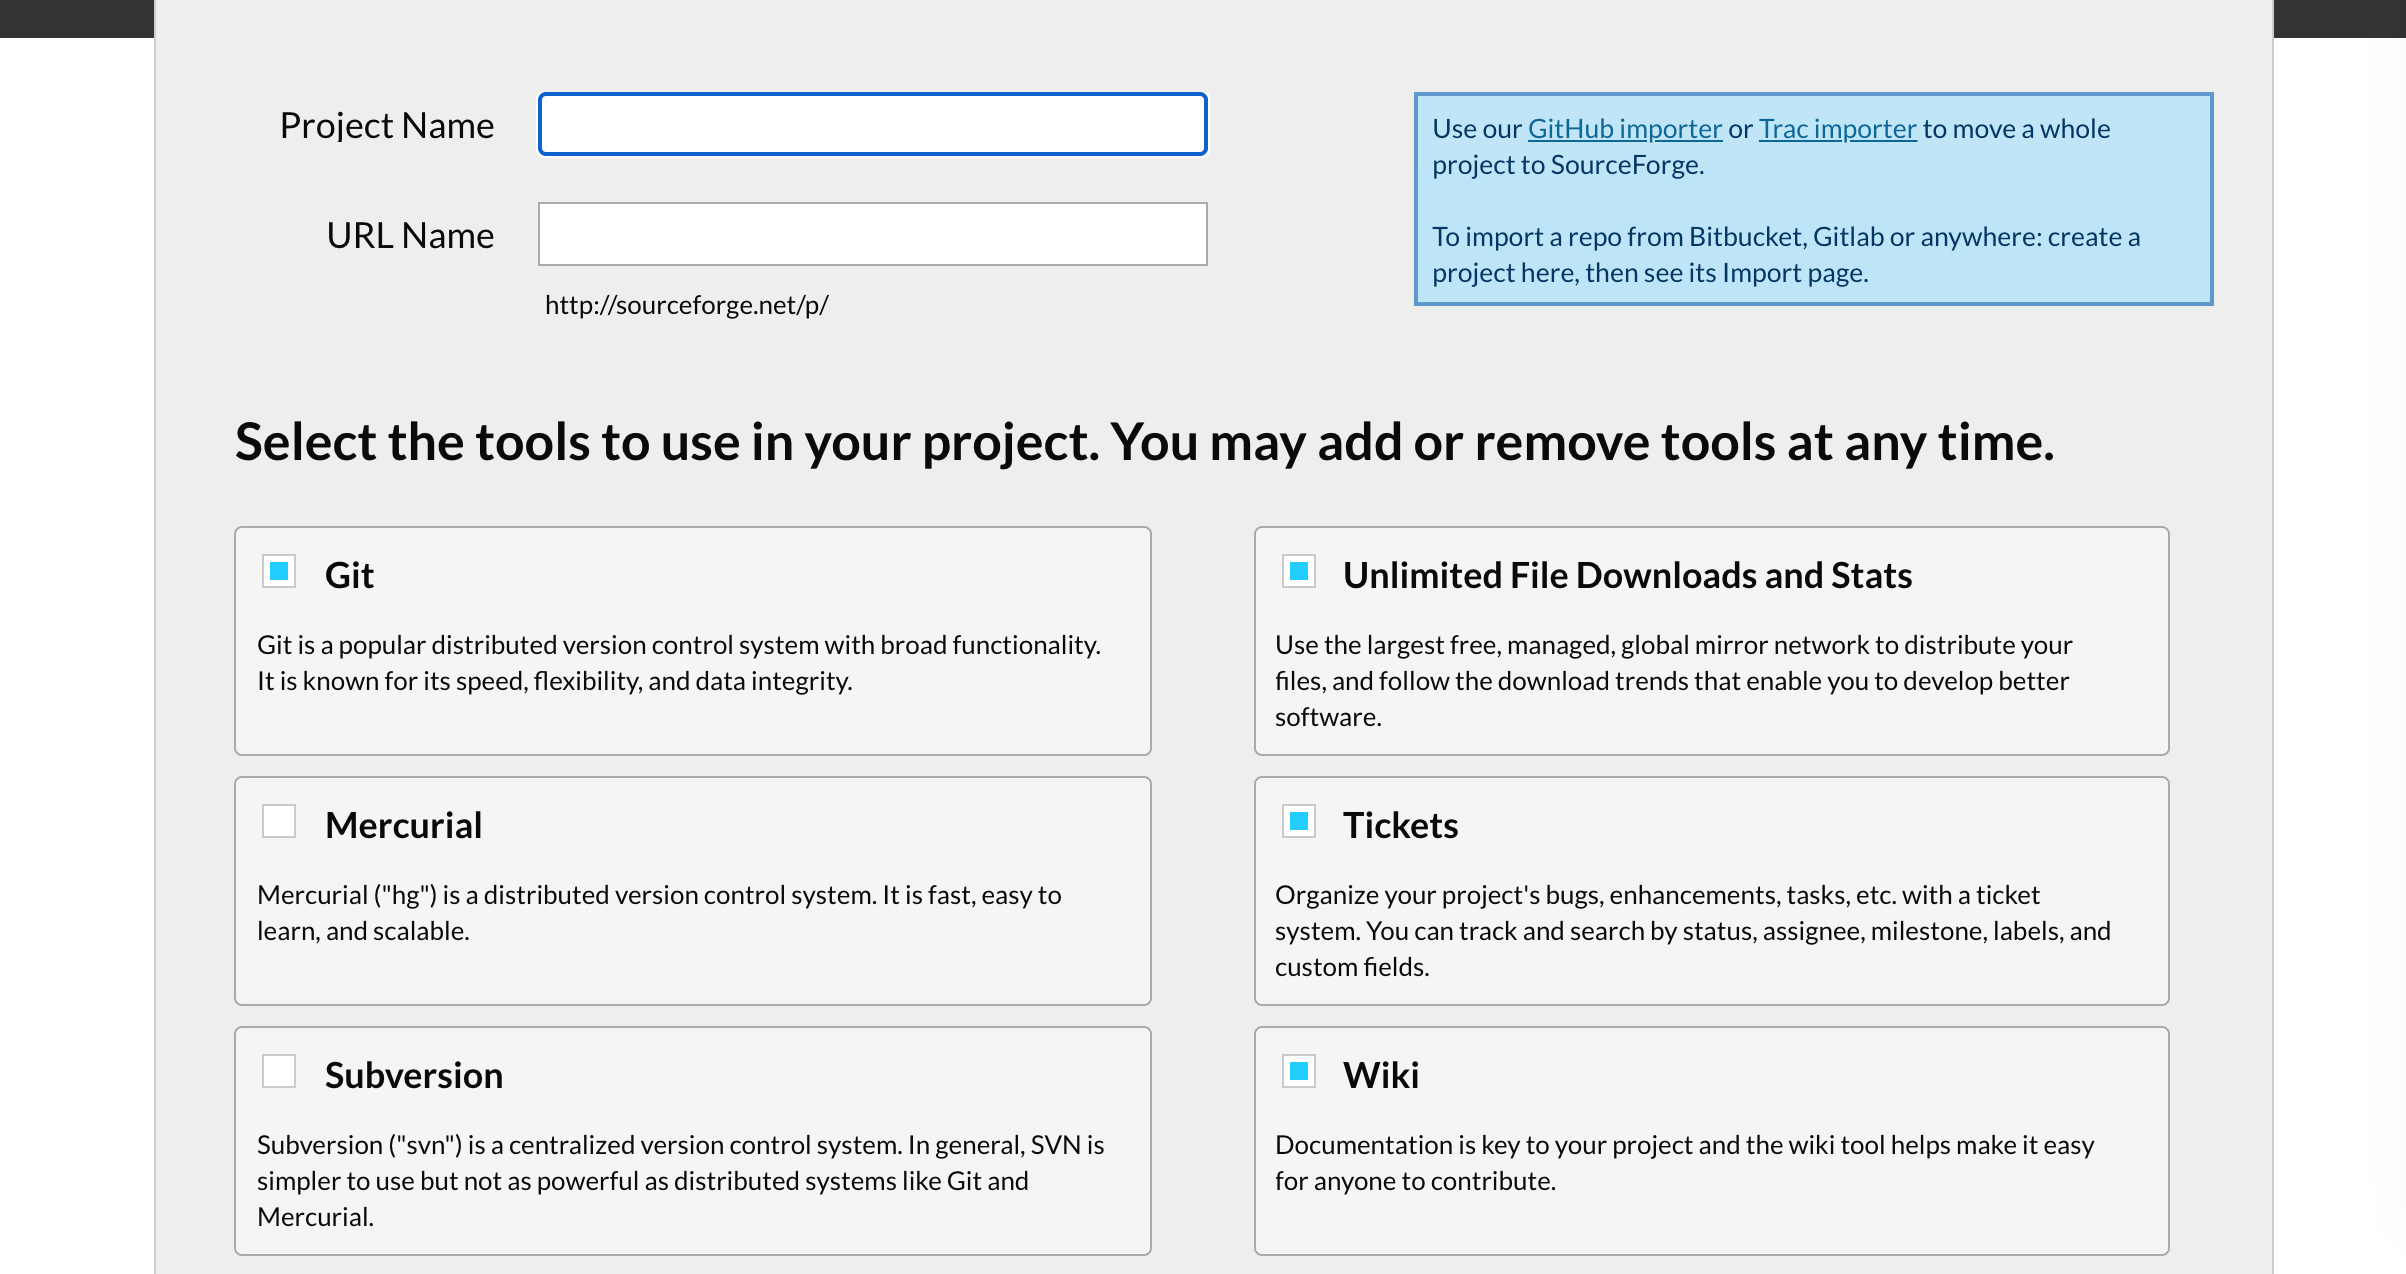Click Unlimited File Downloads and Stats title
The width and height of the screenshot is (2406, 1274).
pyautogui.click(x=1627, y=576)
